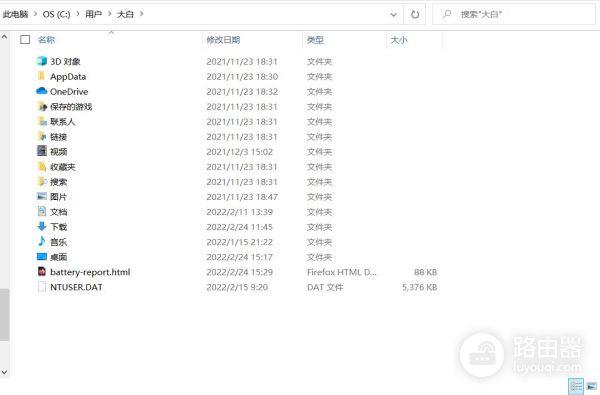600x395 pixels.
Task: Open the chevron after OS (C:) breadcrumb
Action: click(x=78, y=14)
